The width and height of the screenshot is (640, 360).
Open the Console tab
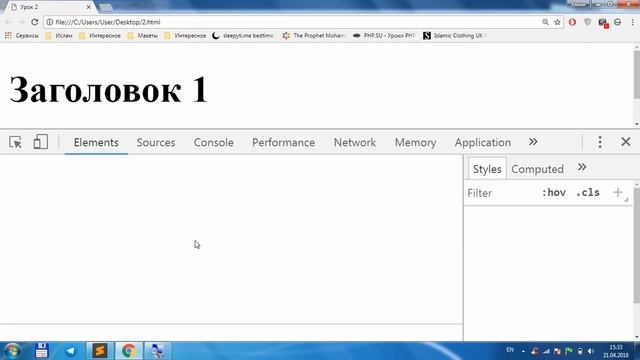tap(213, 142)
